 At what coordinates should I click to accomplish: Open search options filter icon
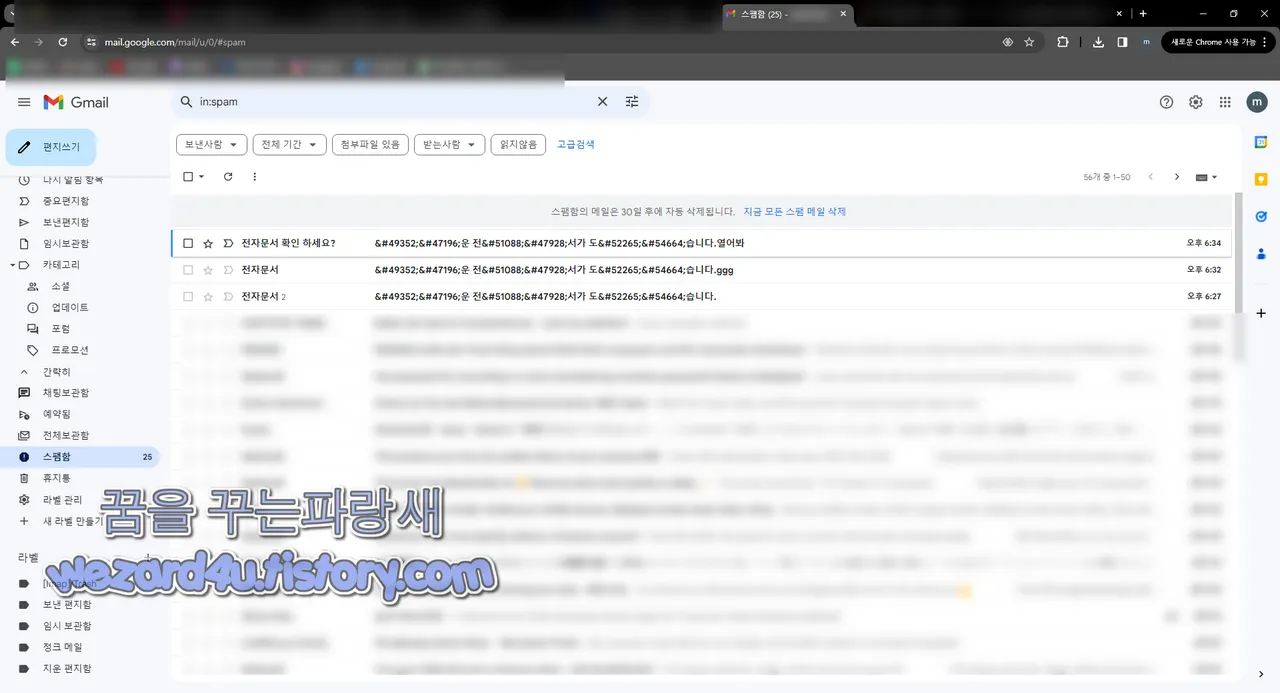pyautogui.click(x=632, y=102)
